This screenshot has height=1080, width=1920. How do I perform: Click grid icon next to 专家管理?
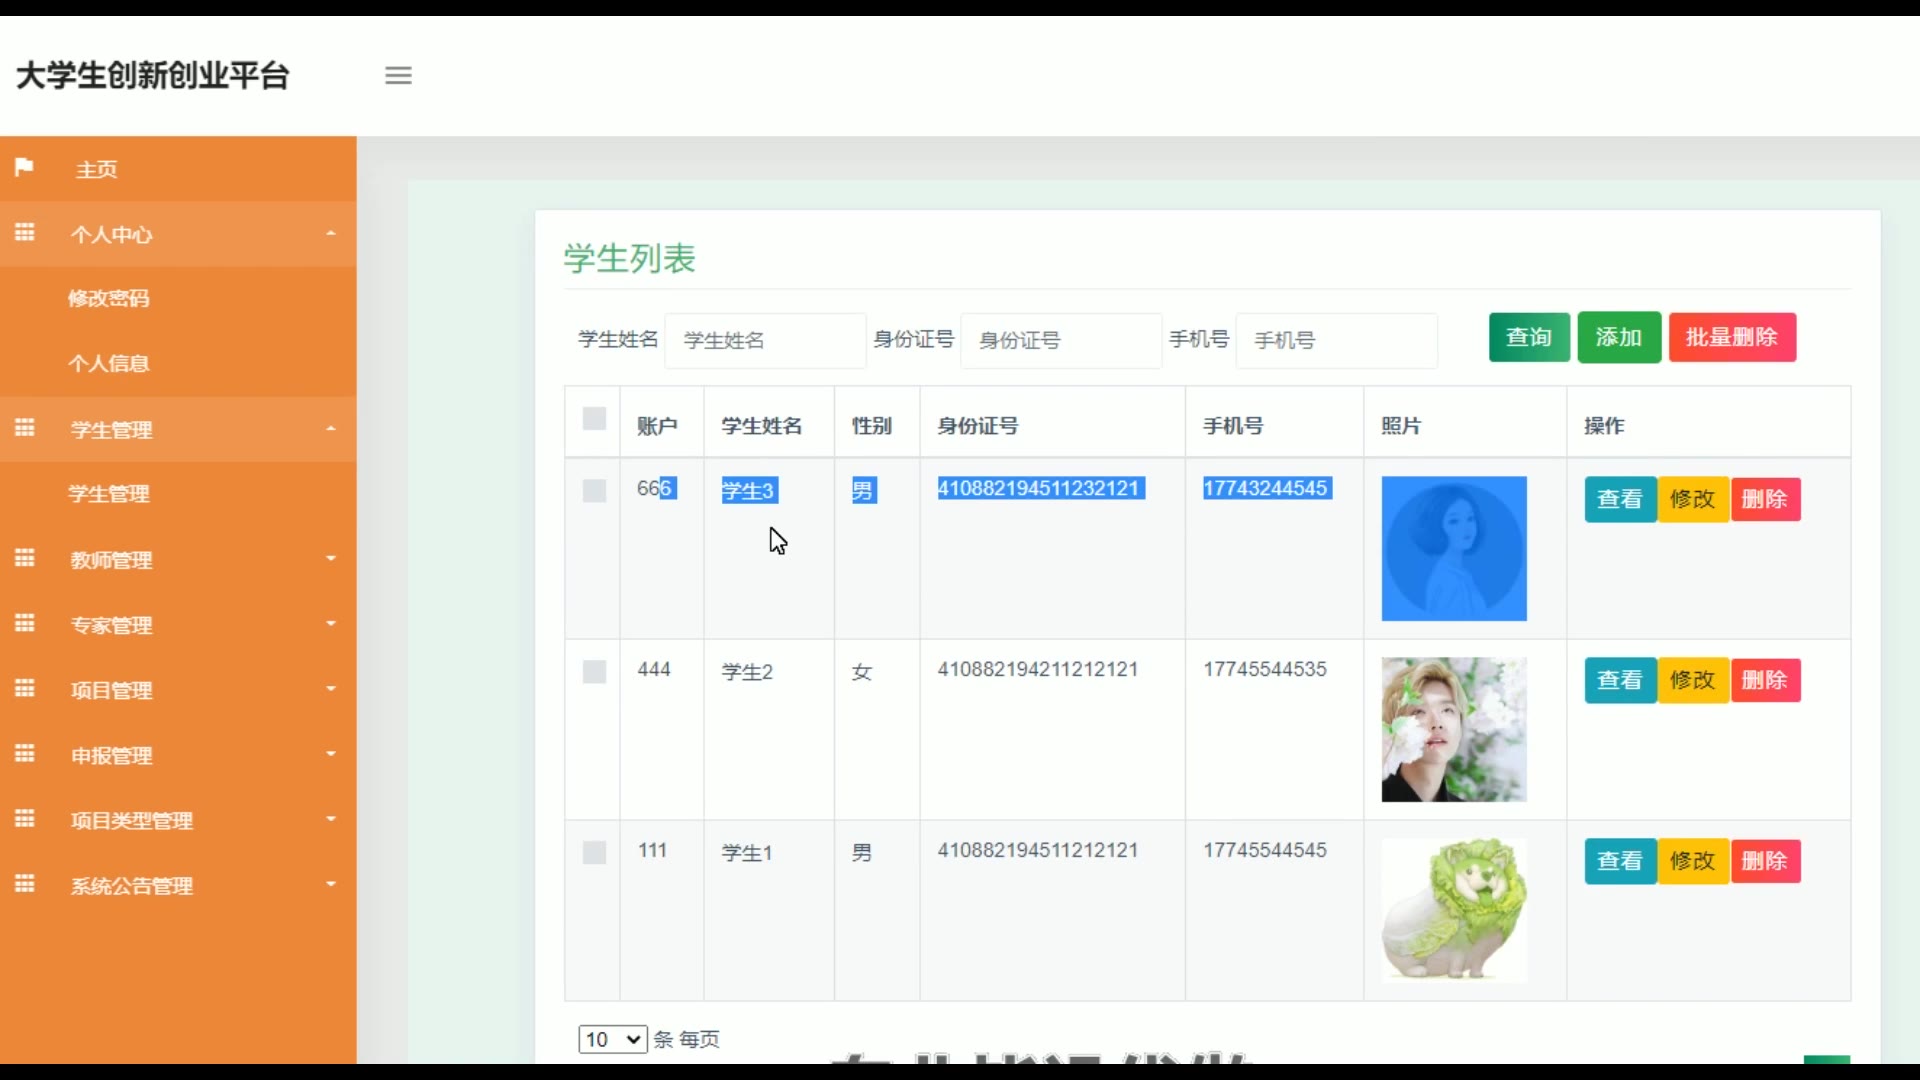pyautogui.click(x=25, y=624)
